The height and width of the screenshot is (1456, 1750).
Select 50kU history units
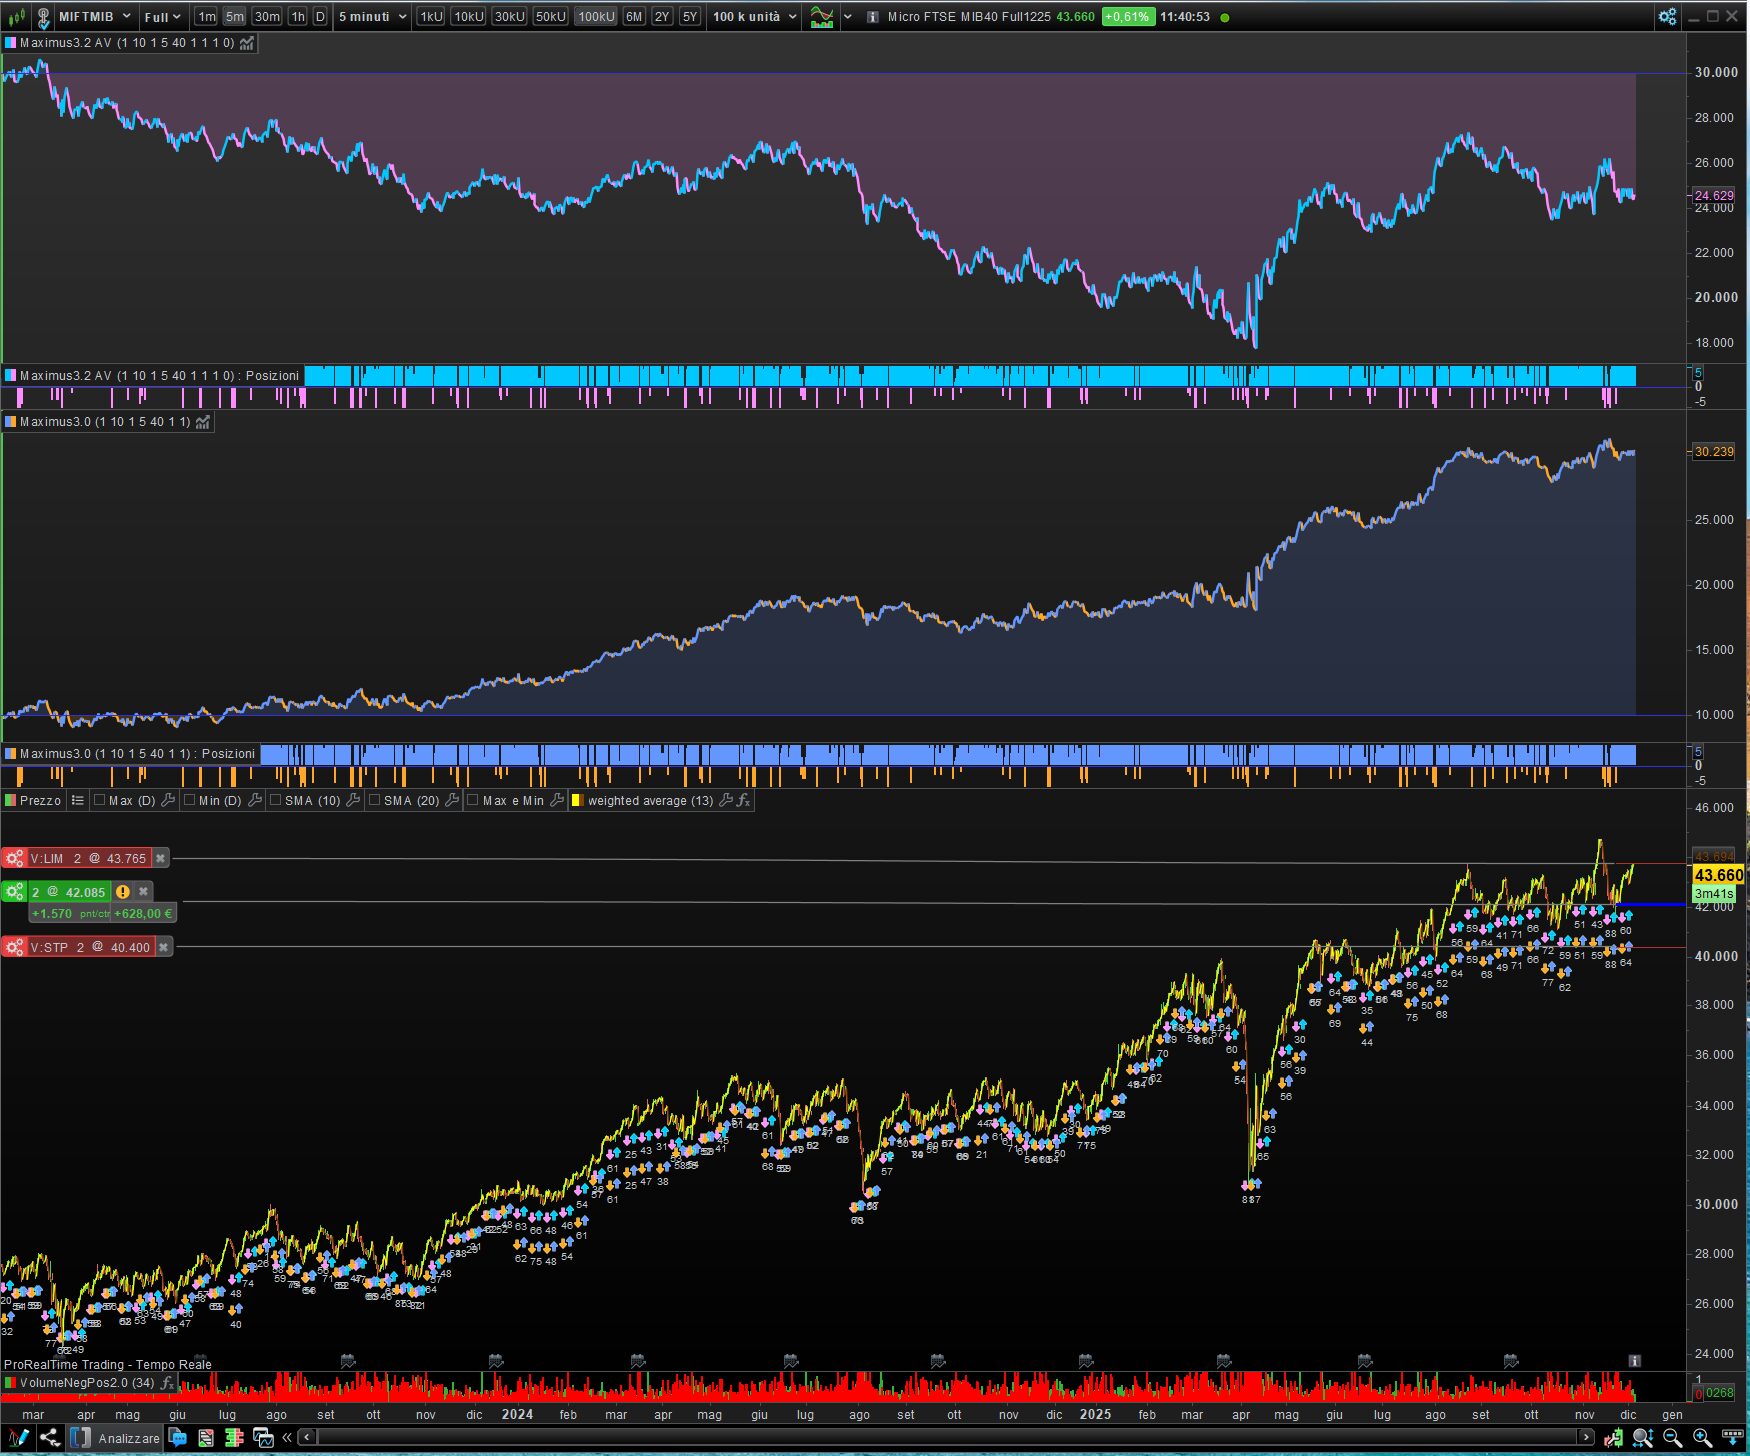point(551,17)
